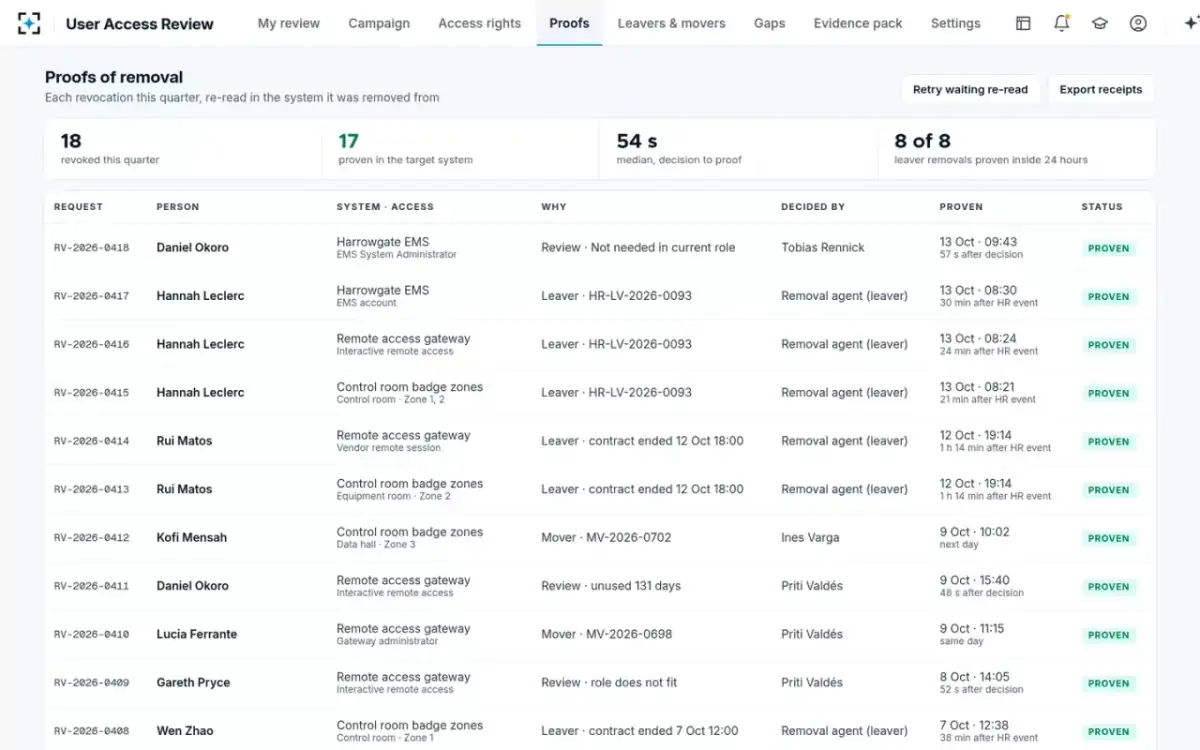
Task: Open the sparkle AI assistant icon
Action: click(x=1190, y=23)
